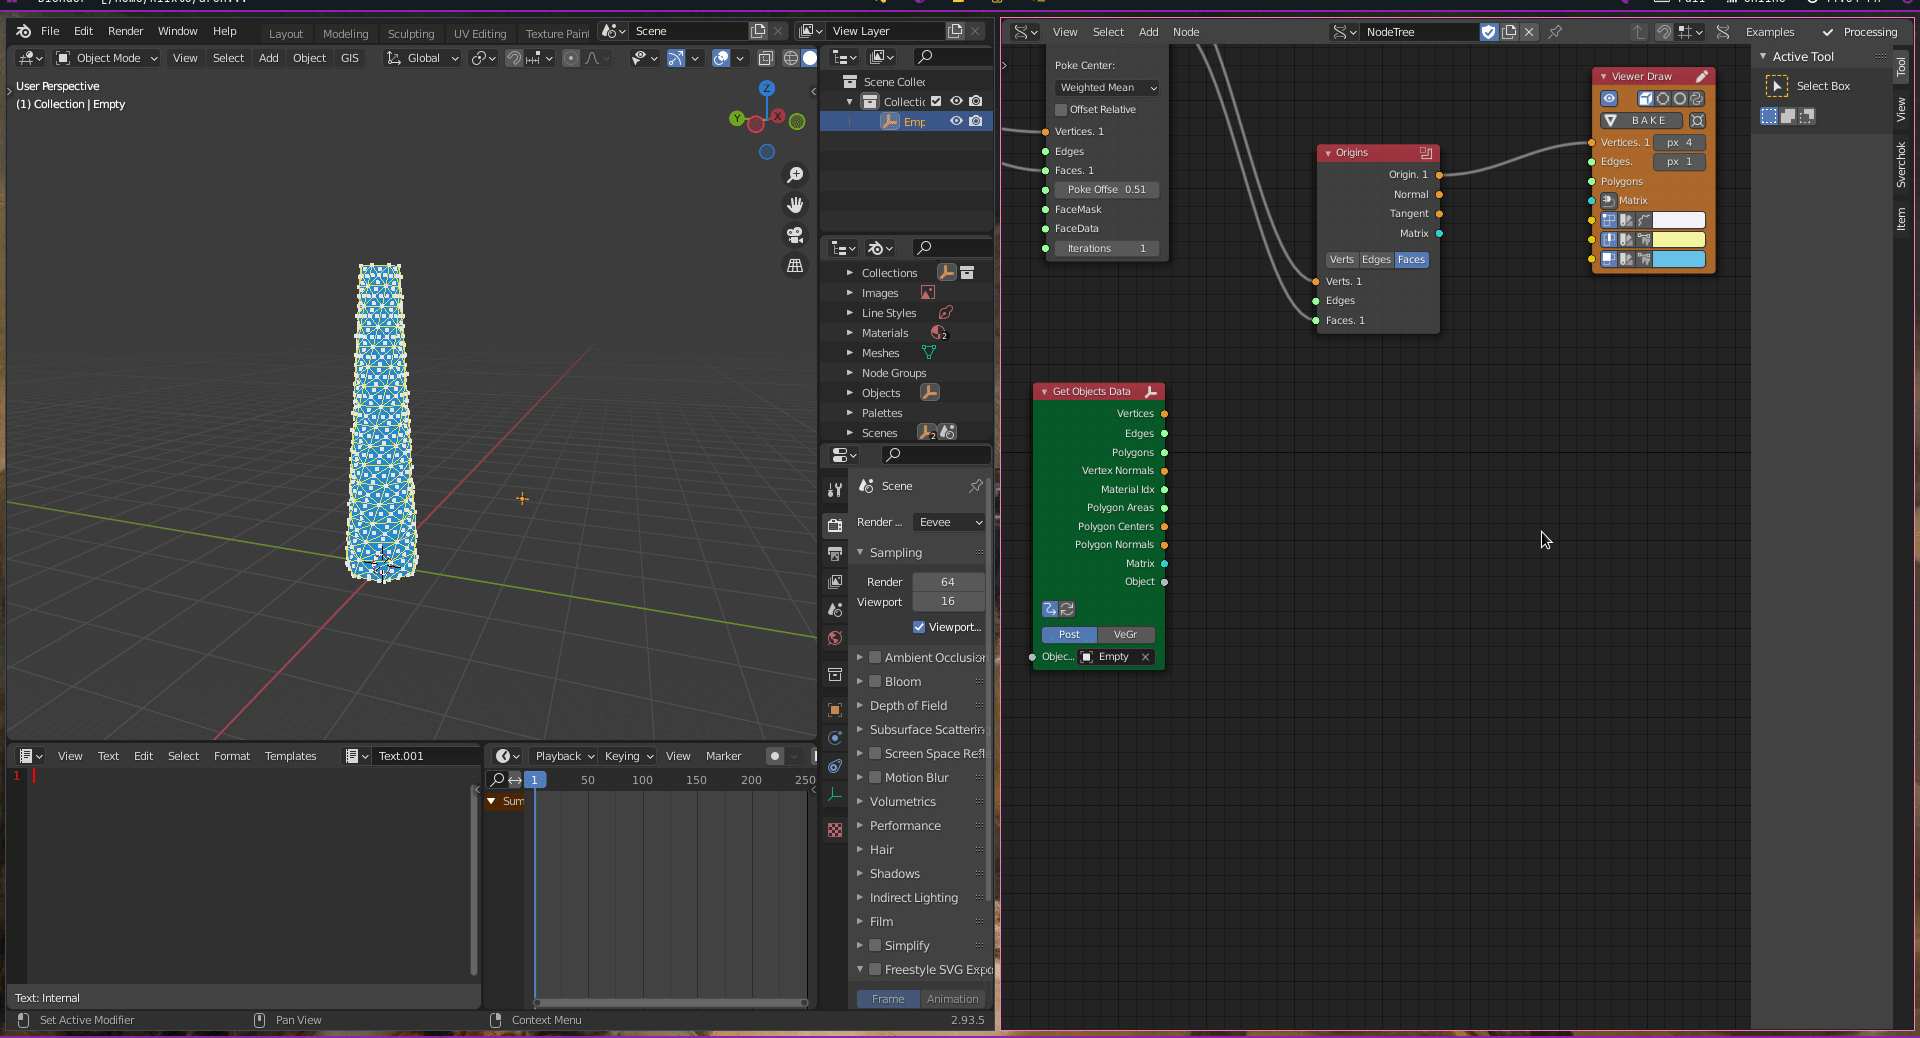The height and width of the screenshot is (1038, 1920).
Task: Switch orthographic/perspective with the grid icon
Action: (x=795, y=265)
